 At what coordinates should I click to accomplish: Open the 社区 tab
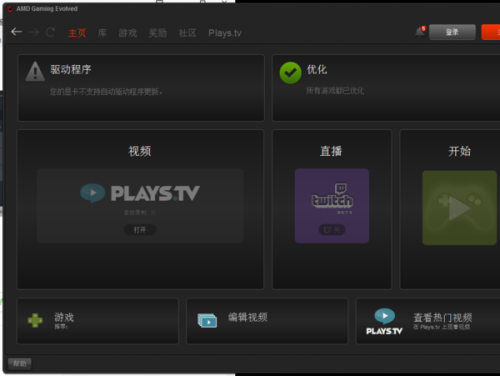click(x=187, y=33)
